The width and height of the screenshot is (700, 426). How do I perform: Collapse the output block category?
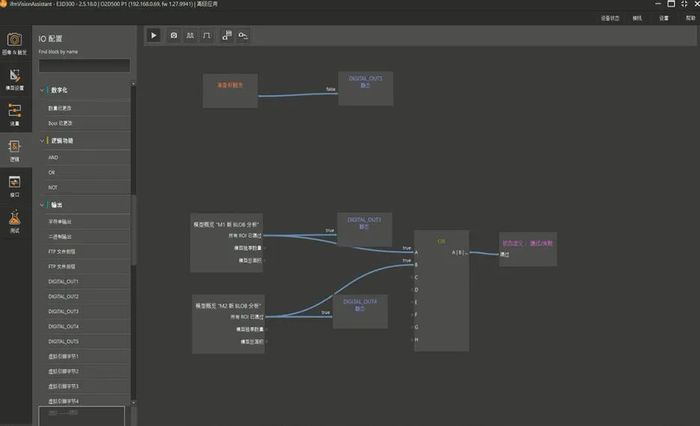[42, 204]
